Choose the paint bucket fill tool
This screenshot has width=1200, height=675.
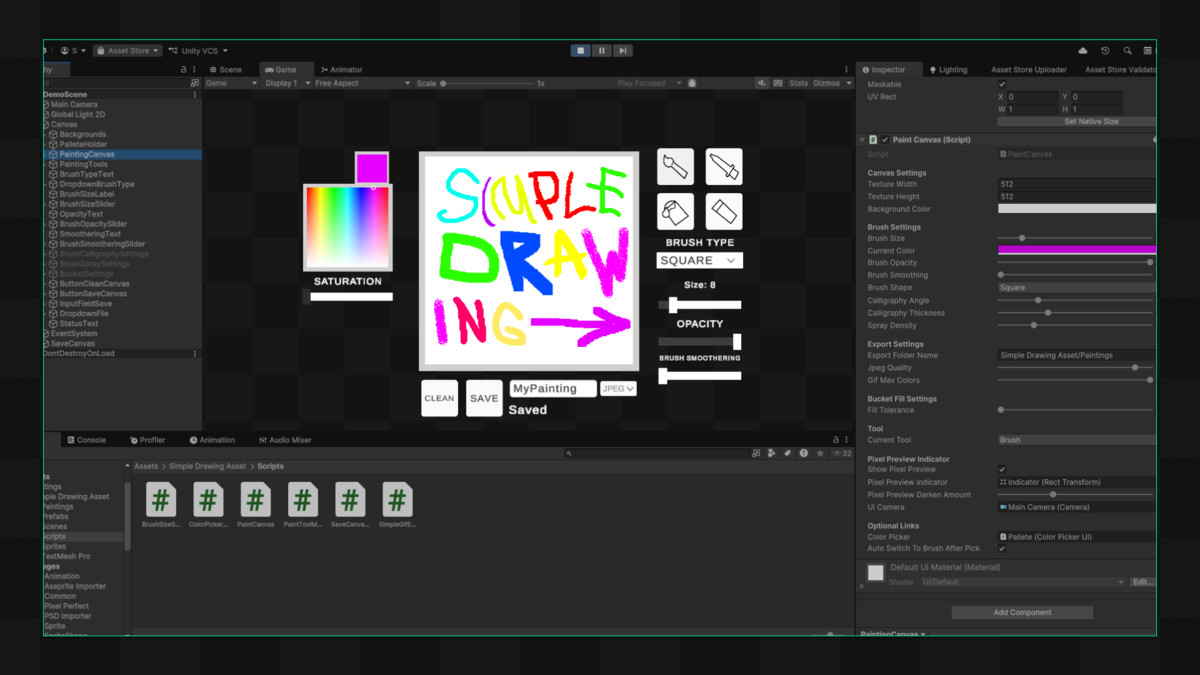point(675,212)
